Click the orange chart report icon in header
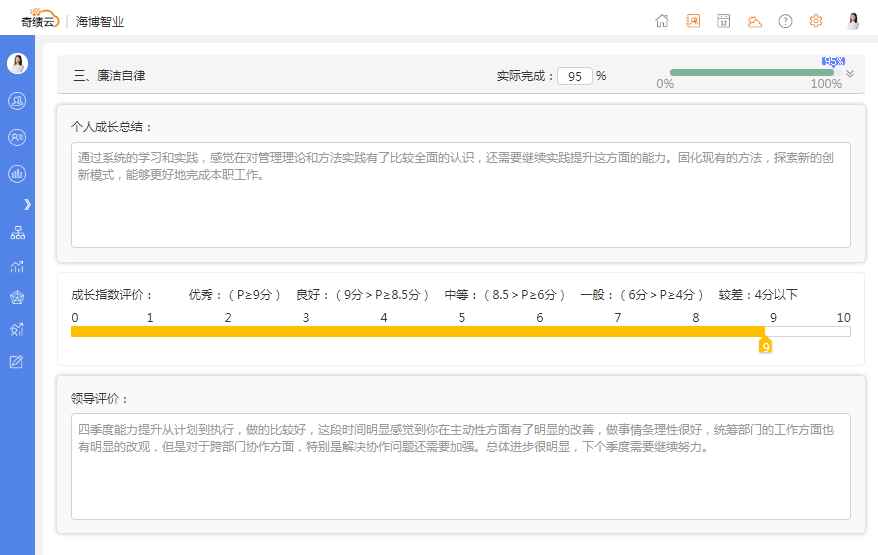Viewport: 878px width, 555px height. click(x=693, y=21)
